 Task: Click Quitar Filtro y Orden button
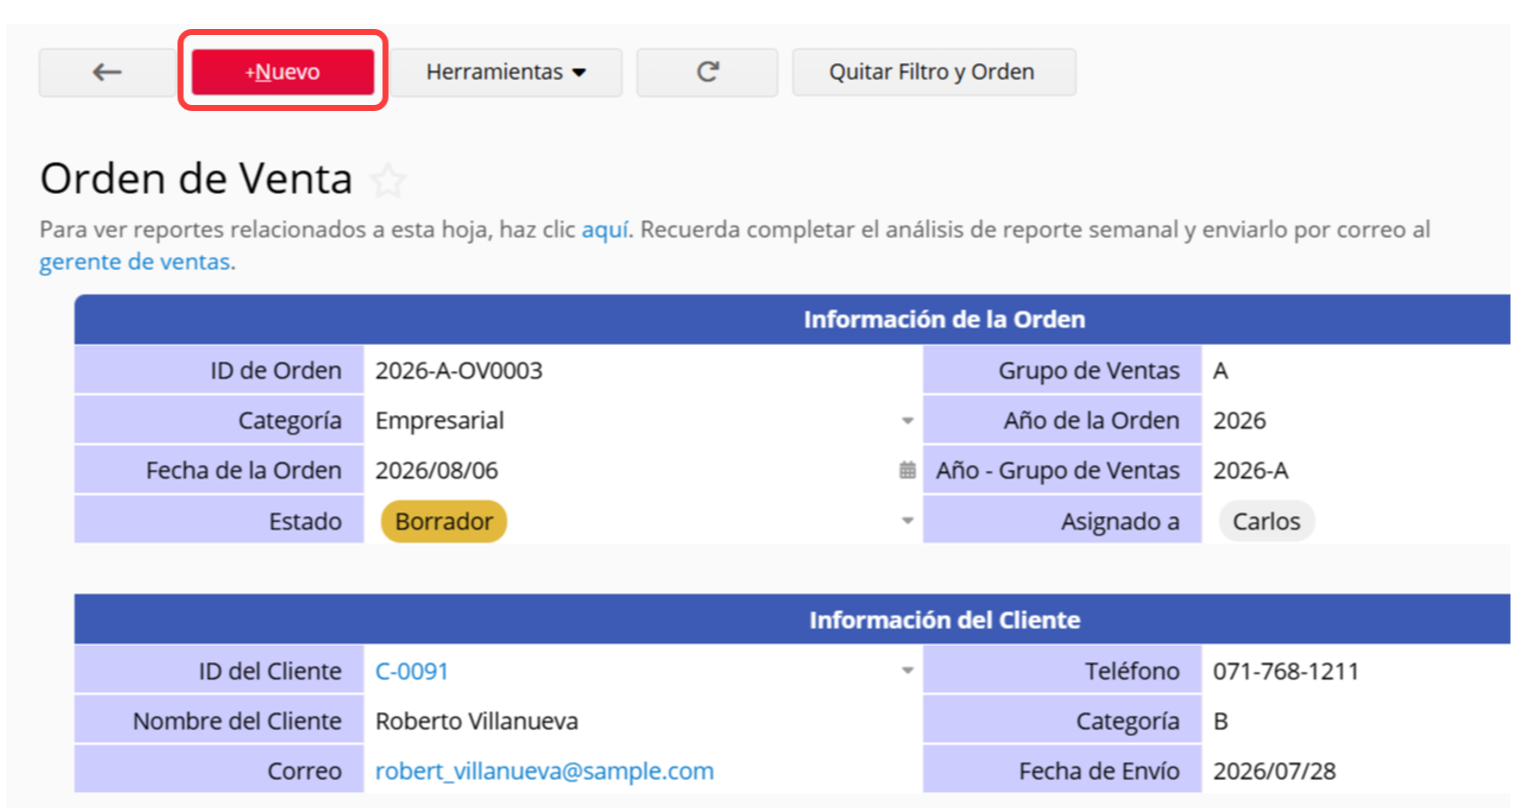click(933, 72)
